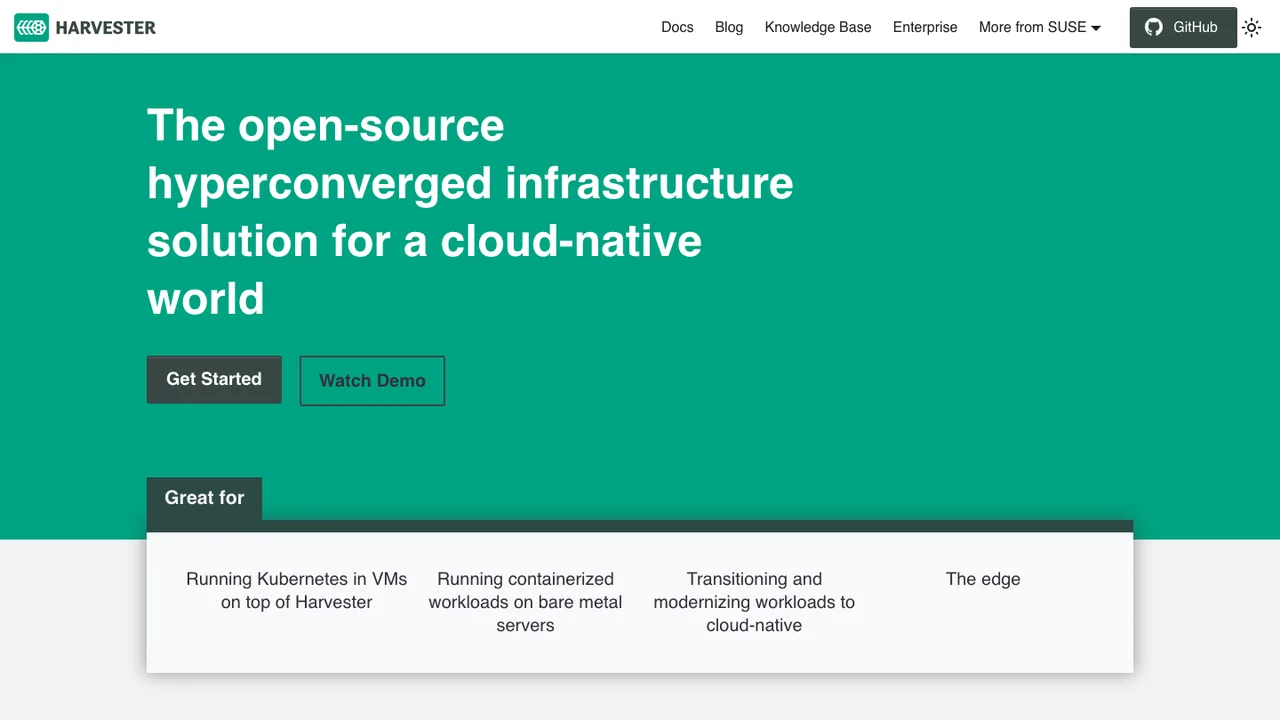Click "Transitioning and modernizing workloads to cloud-native"

(754, 602)
